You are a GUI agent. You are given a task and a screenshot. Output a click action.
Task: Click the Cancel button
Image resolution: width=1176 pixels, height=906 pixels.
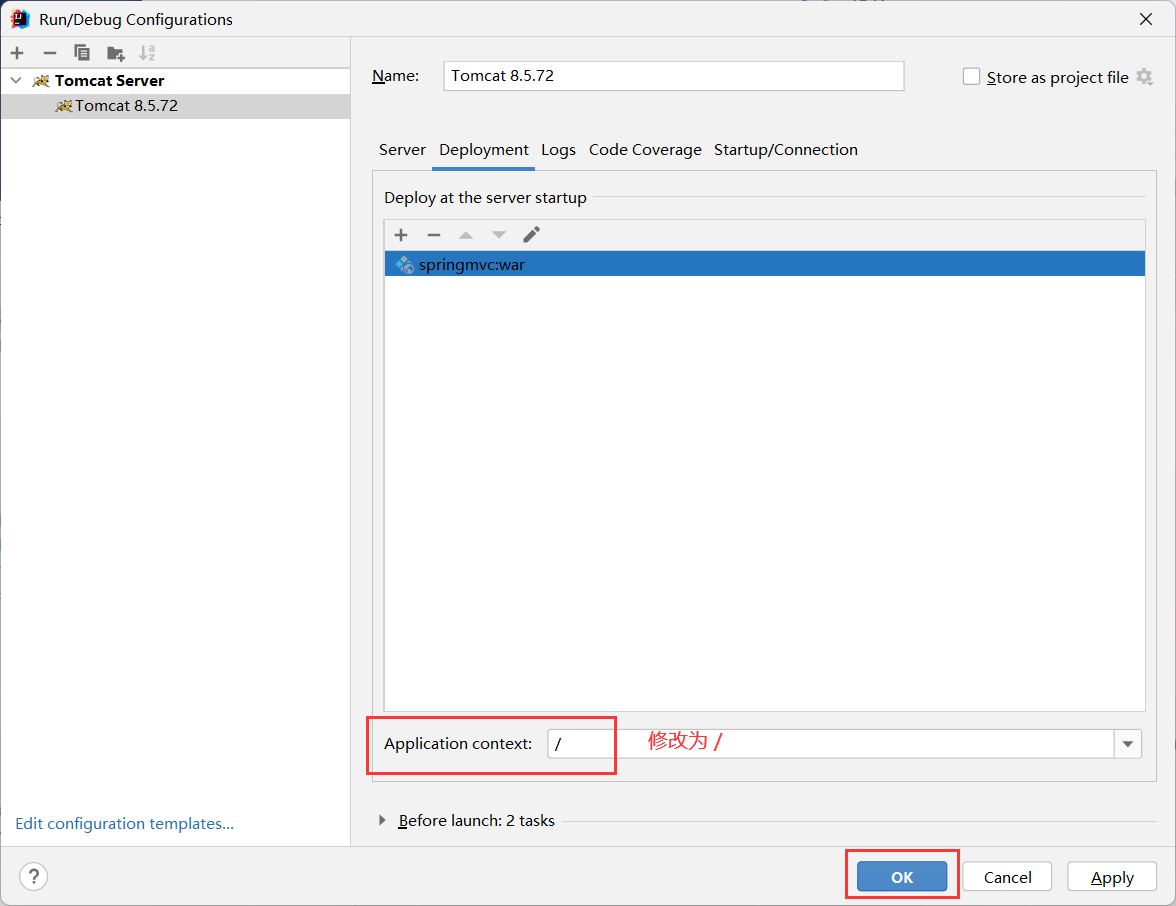(1007, 876)
